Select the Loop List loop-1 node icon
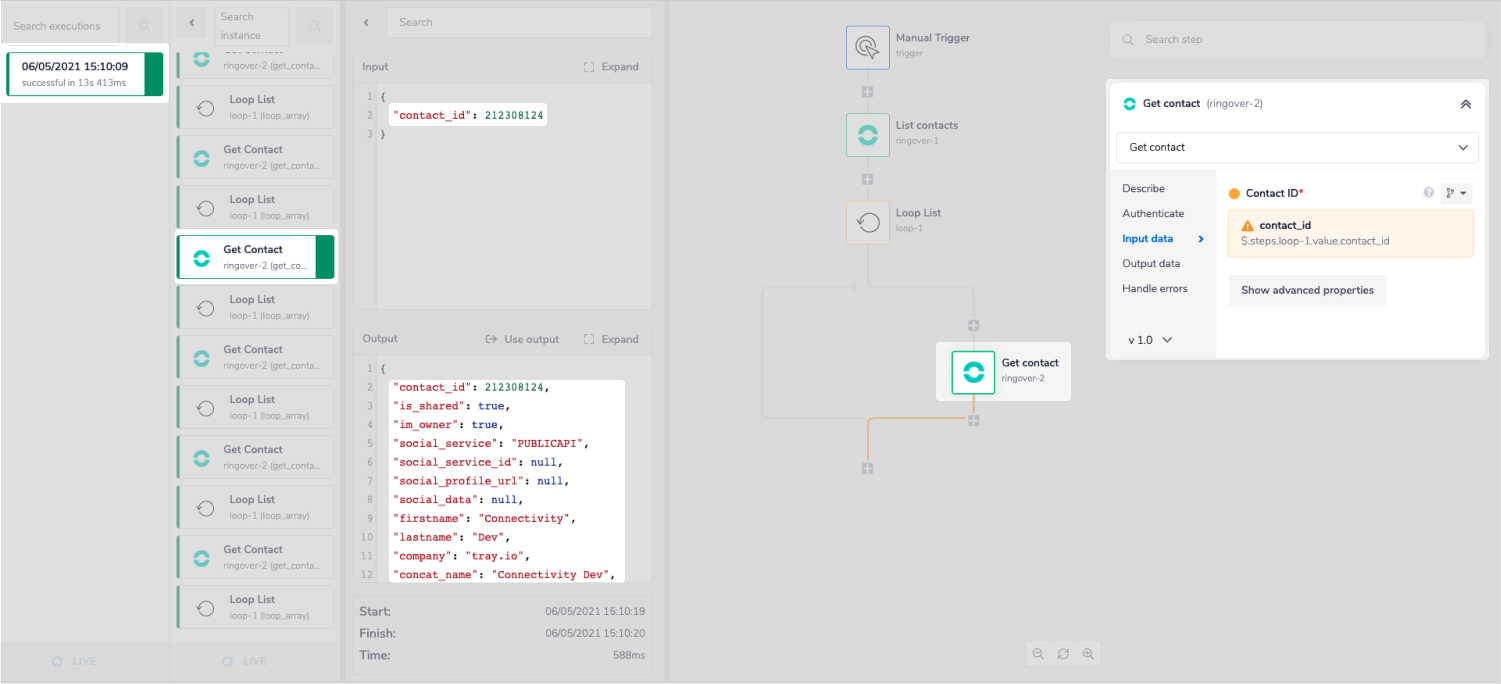 coord(867,222)
